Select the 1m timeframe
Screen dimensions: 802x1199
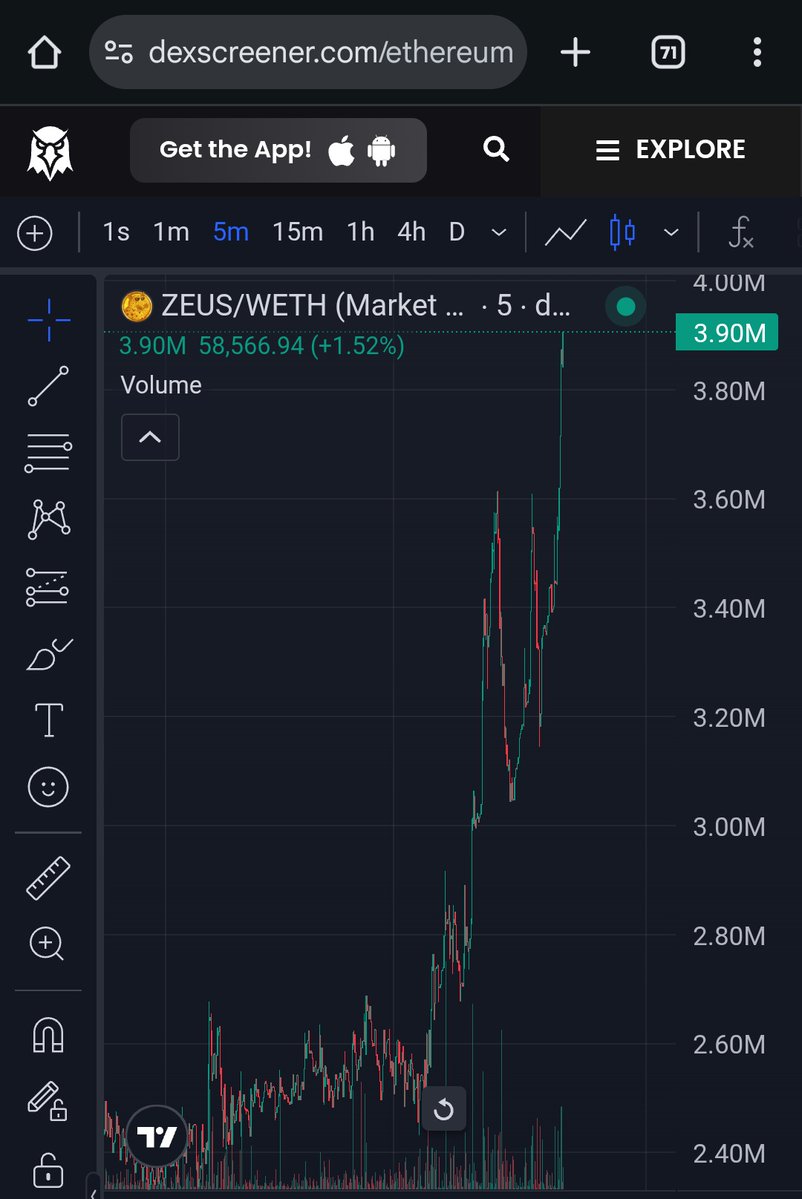(171, 232)
